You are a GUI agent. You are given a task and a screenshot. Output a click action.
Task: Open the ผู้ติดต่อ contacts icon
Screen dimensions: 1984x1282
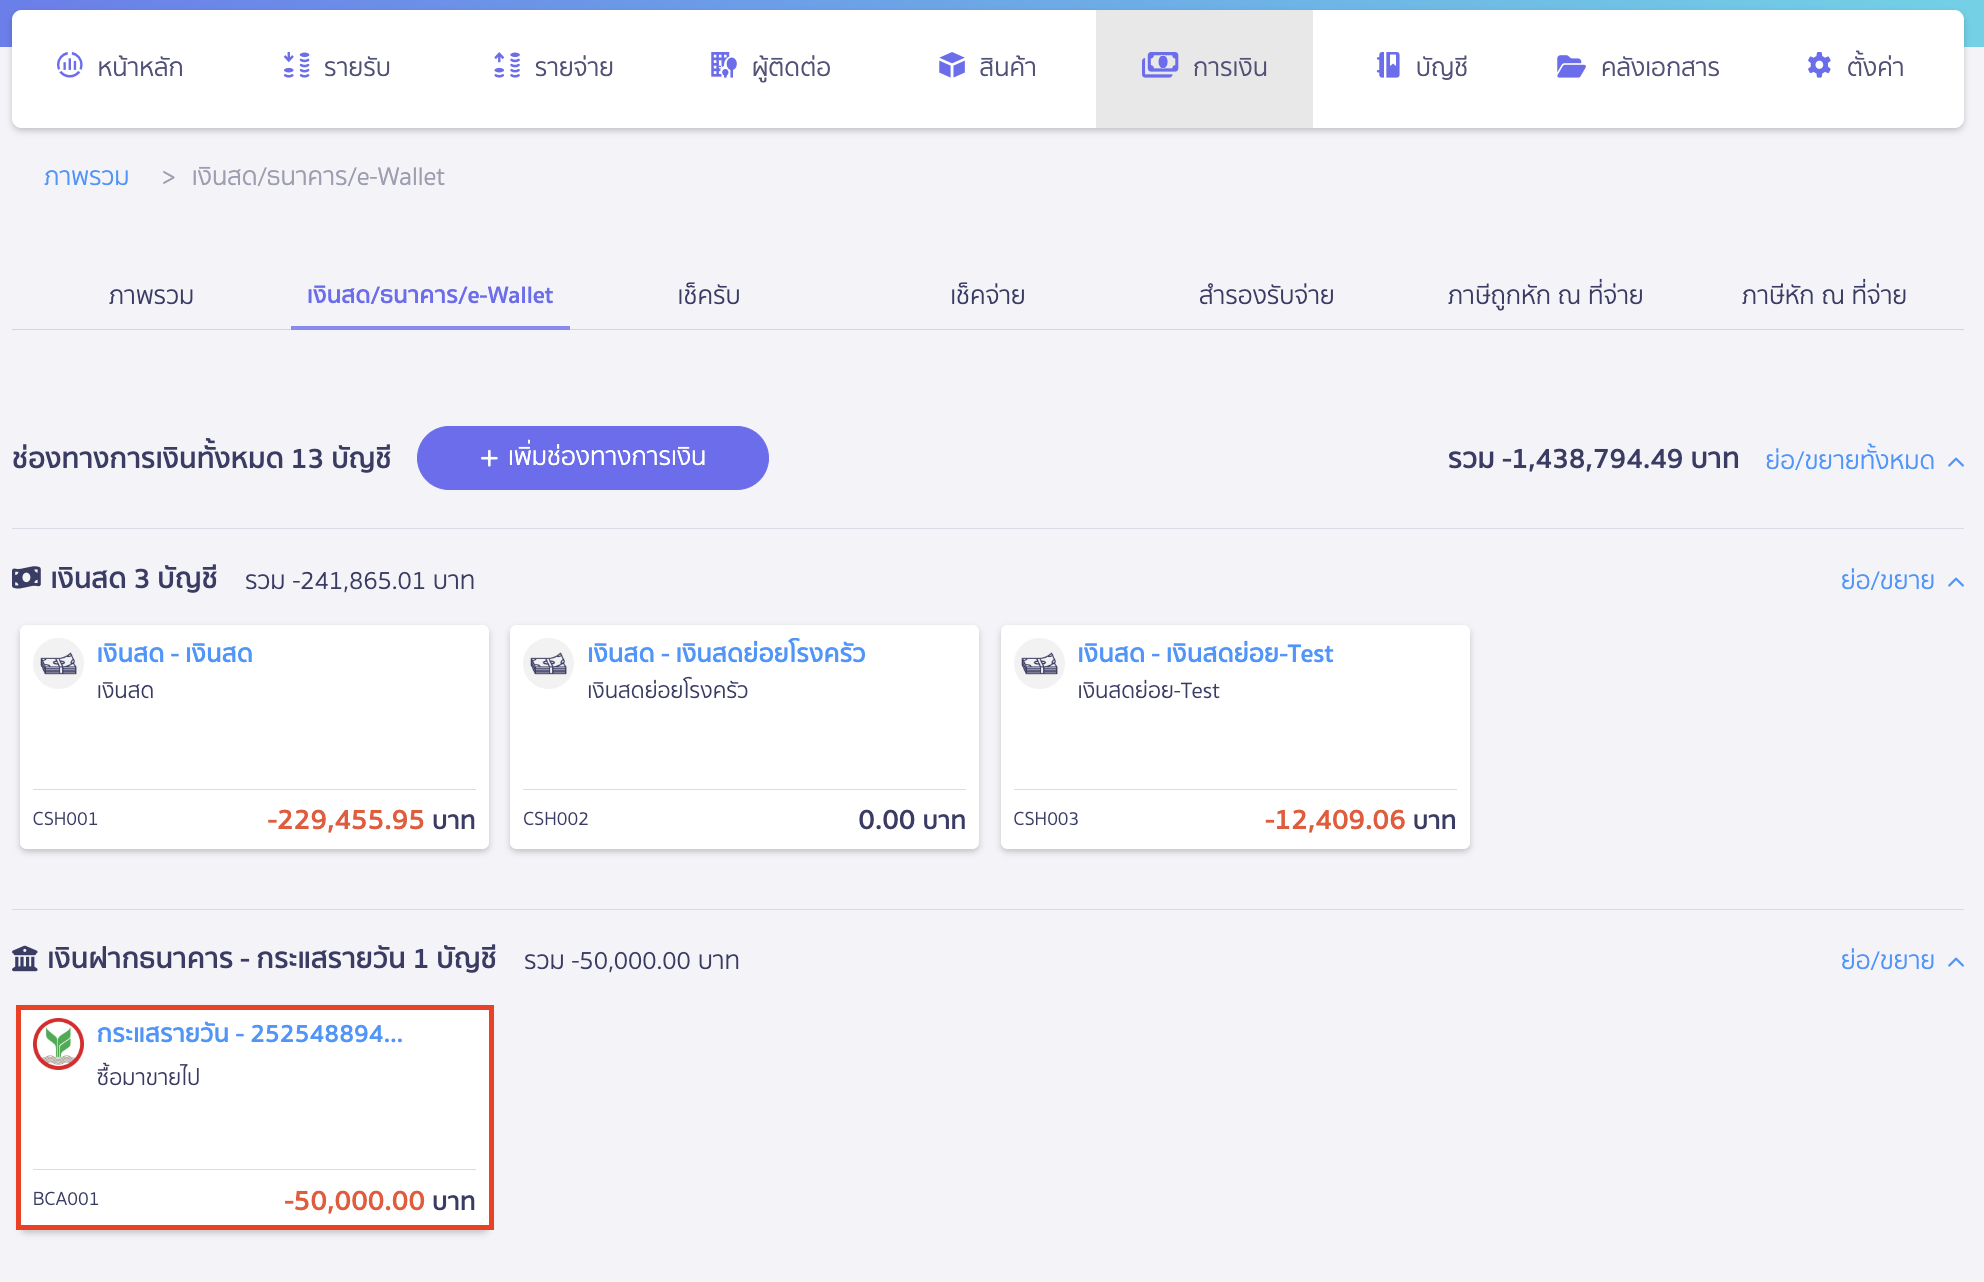point(722,66)
